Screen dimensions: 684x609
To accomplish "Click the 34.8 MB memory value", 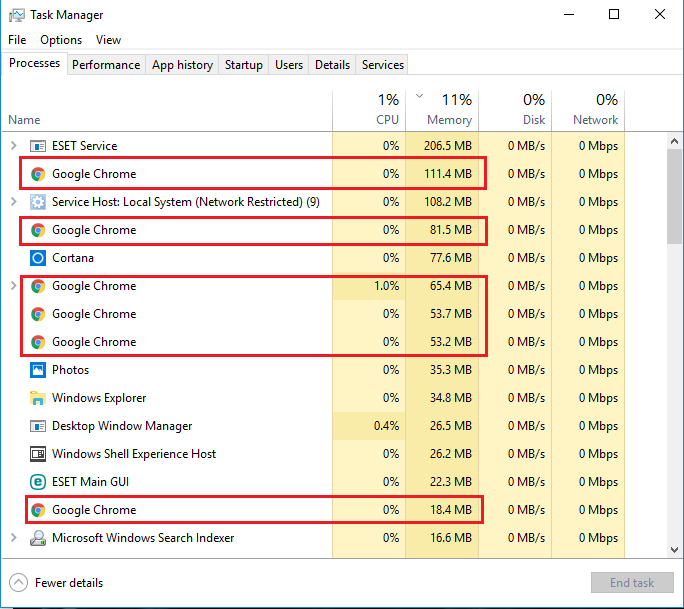I will pyautogui.click(x=451, y=398).
